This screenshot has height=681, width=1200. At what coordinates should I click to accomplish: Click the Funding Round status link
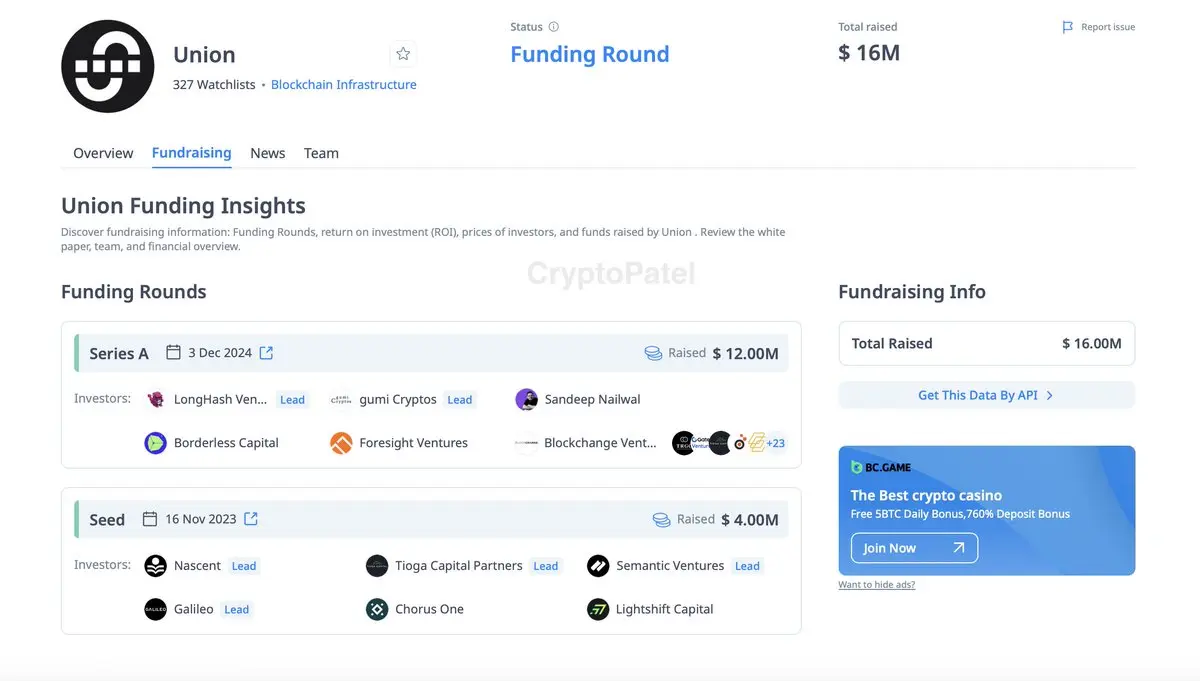590,54
